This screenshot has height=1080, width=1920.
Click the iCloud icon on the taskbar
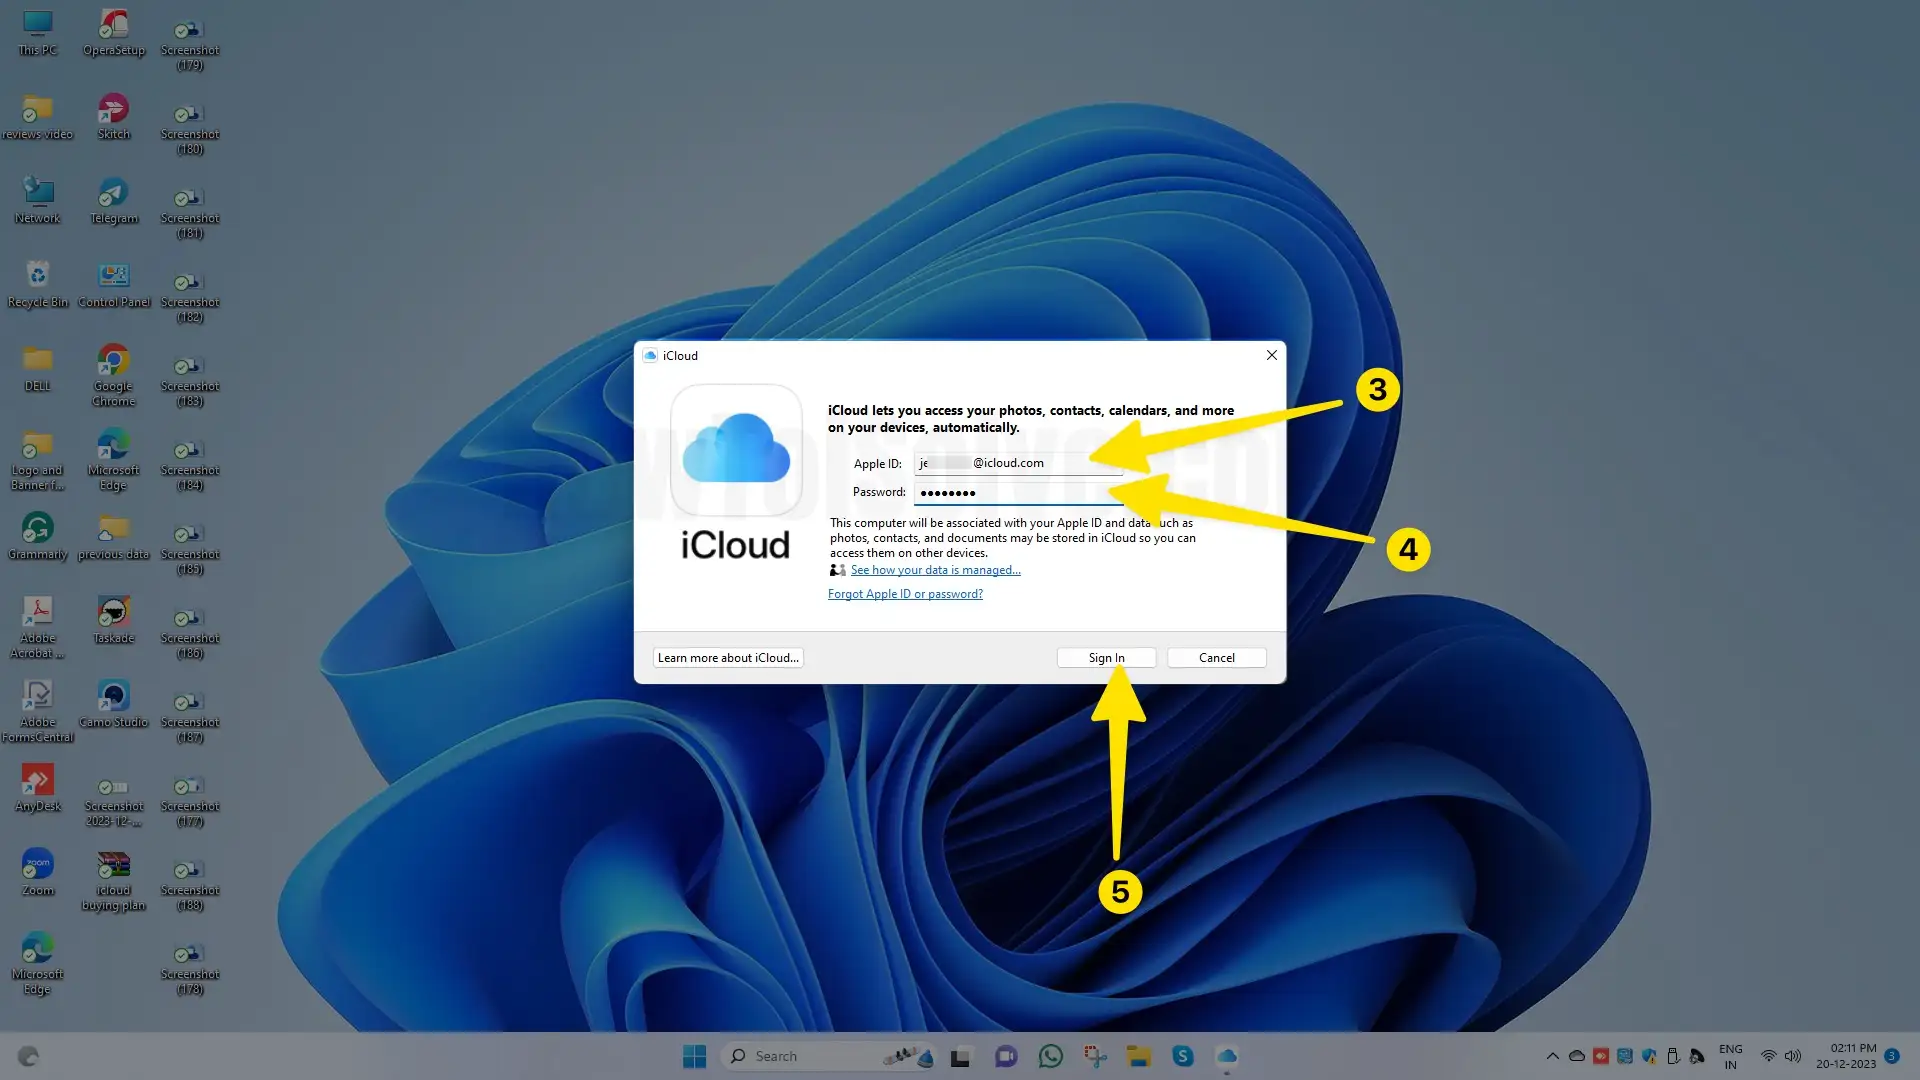coord(1228,1055)
